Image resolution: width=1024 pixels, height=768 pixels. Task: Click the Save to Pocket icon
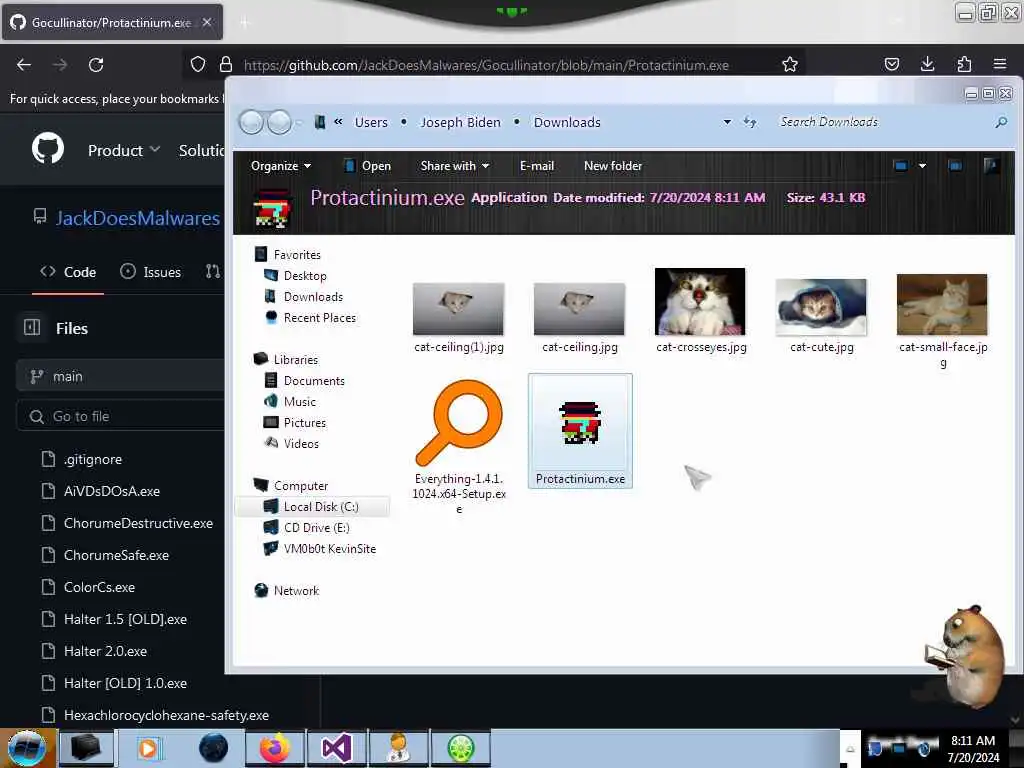click(891, 64)
